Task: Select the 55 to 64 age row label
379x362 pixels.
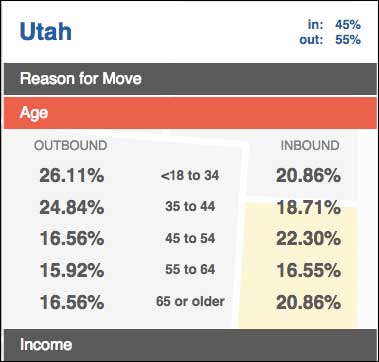Action: [x=190, y=269]
